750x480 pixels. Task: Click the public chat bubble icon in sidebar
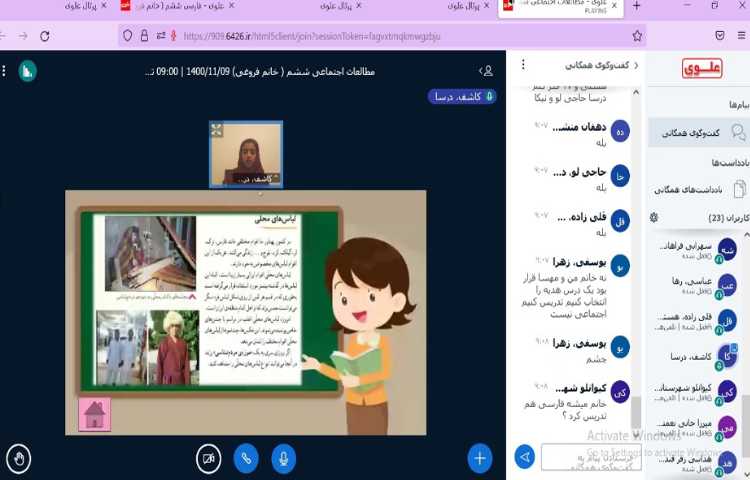738,132
